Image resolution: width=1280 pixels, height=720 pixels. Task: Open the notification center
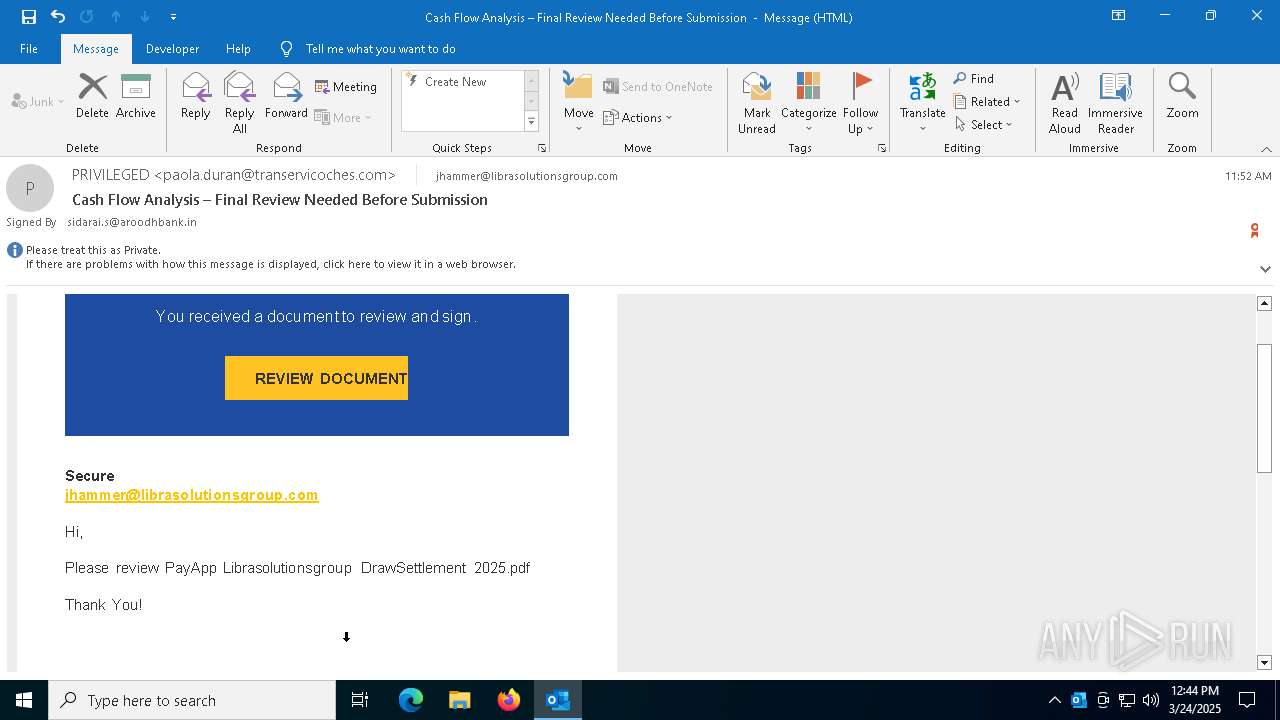tap(1247, 700)
